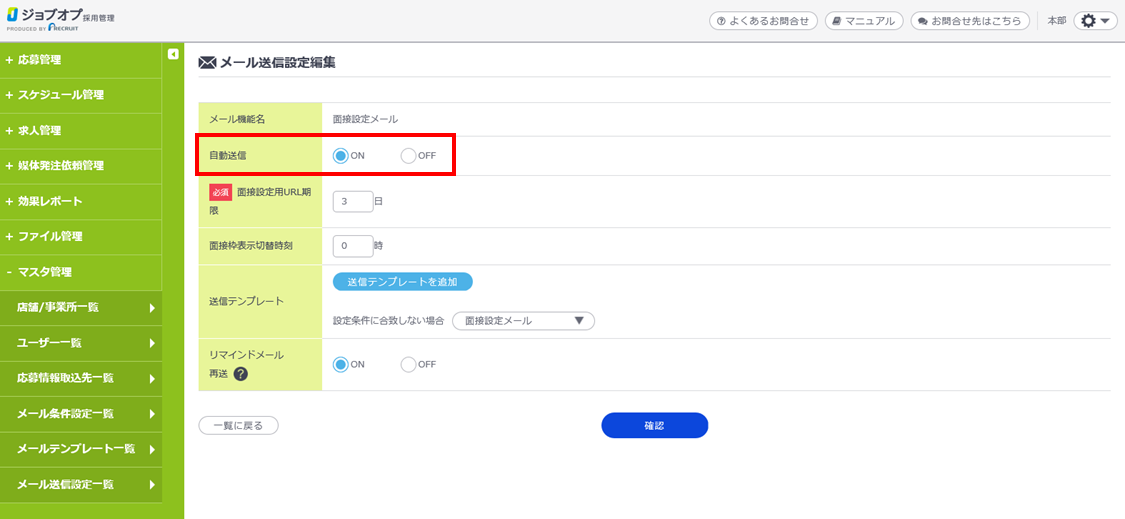Click the envelope icon beside the page title
This screenshot has width=1125, height=519.
coord(207,62)
